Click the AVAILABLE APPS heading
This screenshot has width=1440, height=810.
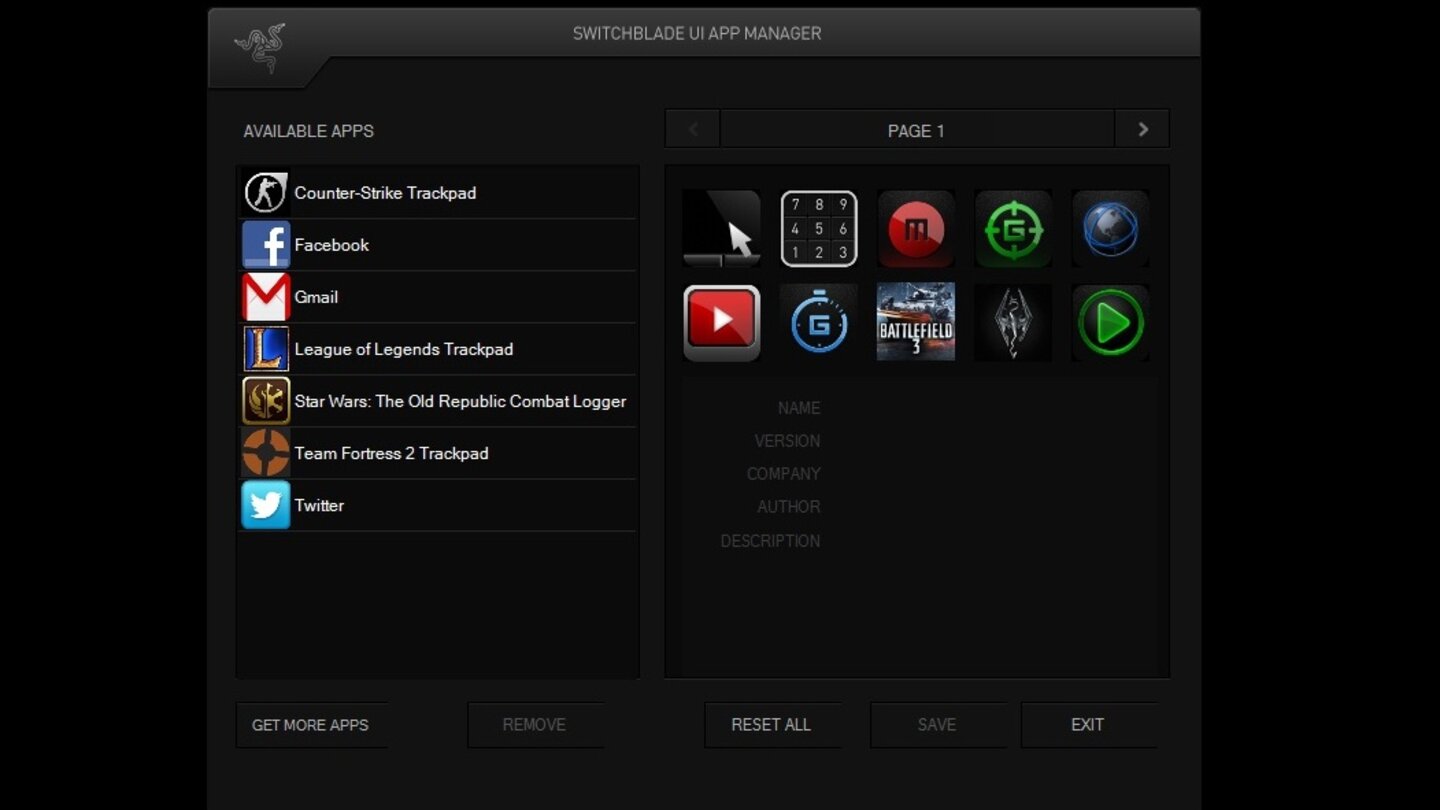[309, 131]
